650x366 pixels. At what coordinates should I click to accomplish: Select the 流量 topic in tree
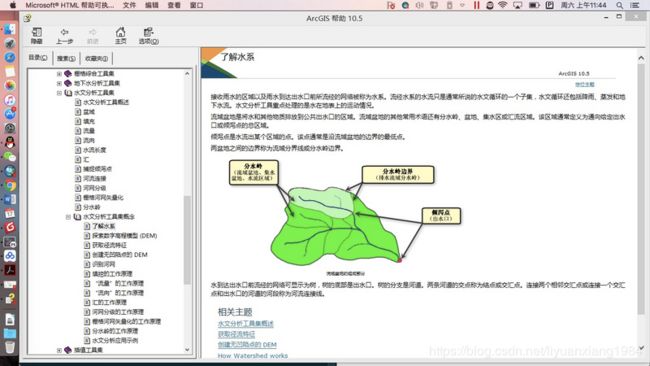[x=89, y=131]
